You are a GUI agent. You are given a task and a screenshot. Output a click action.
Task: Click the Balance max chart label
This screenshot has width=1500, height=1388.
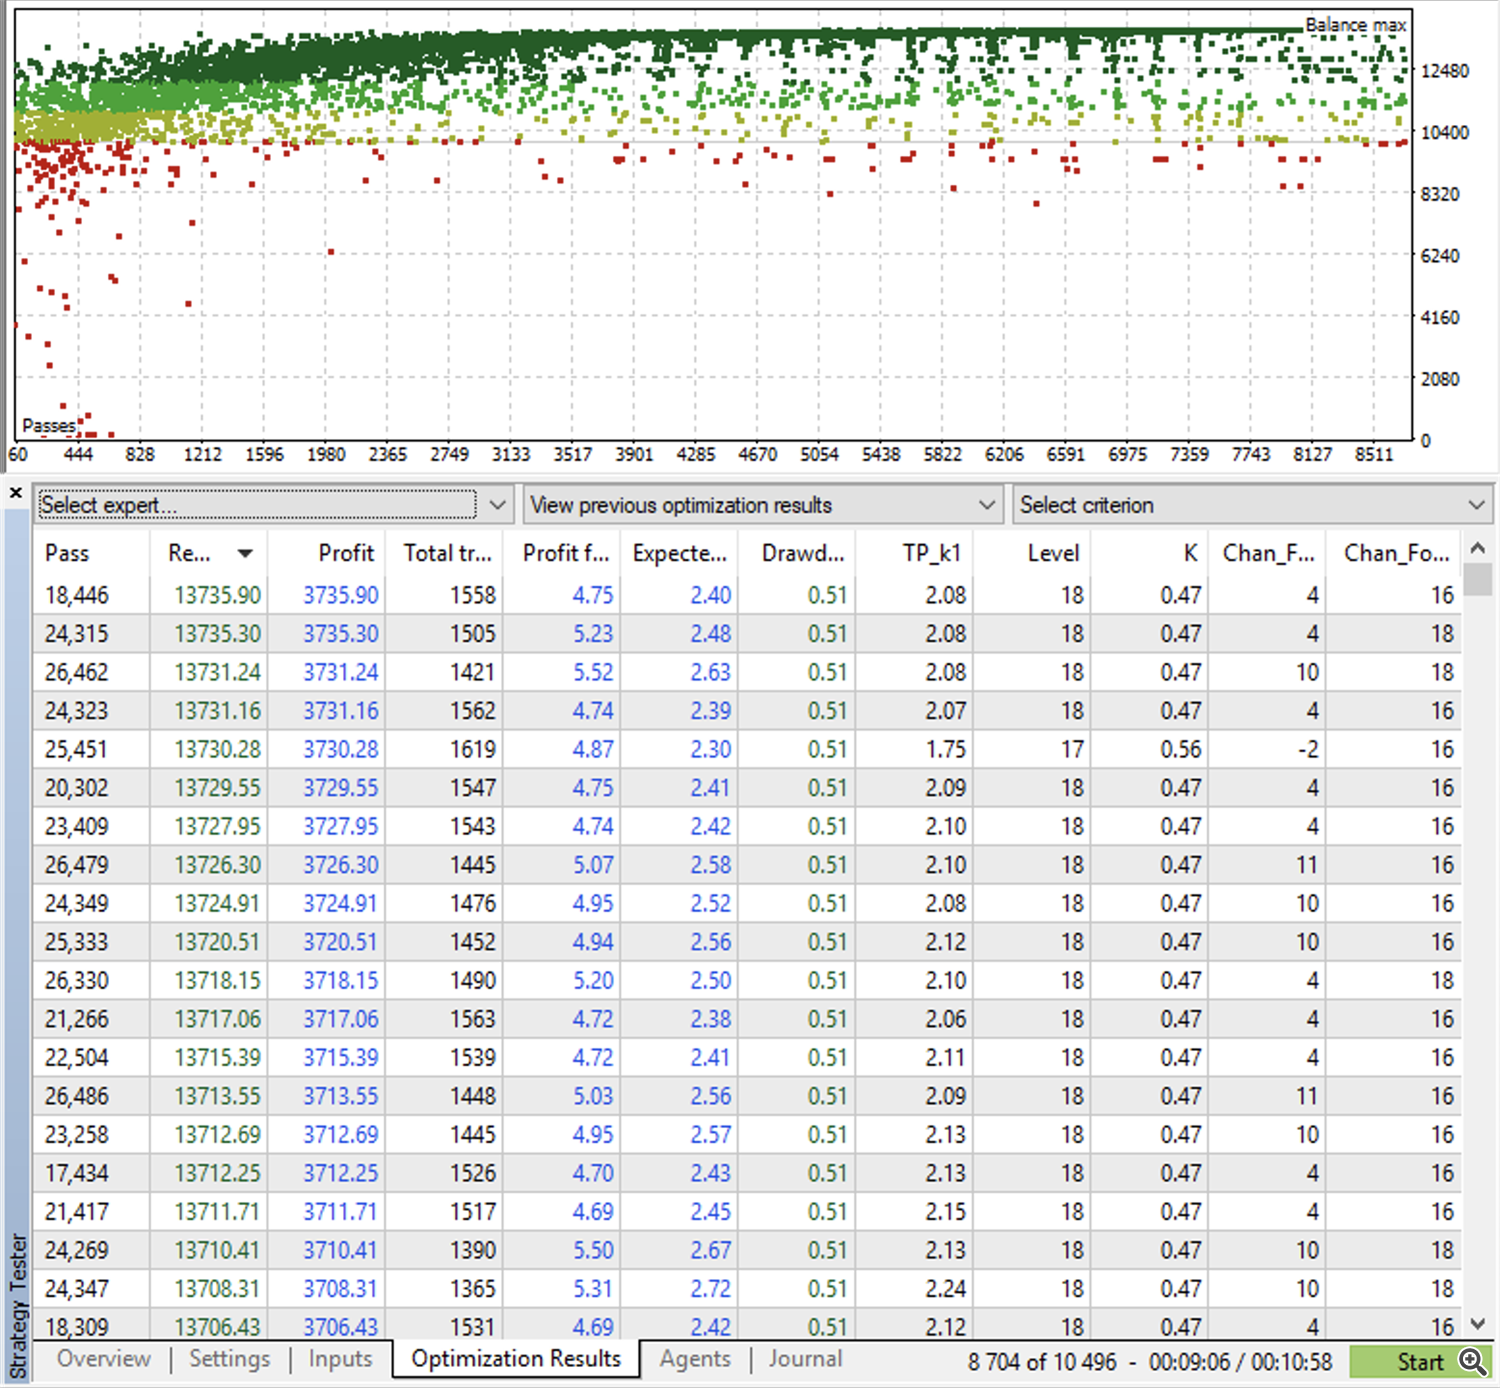[x=1356, y=25]
